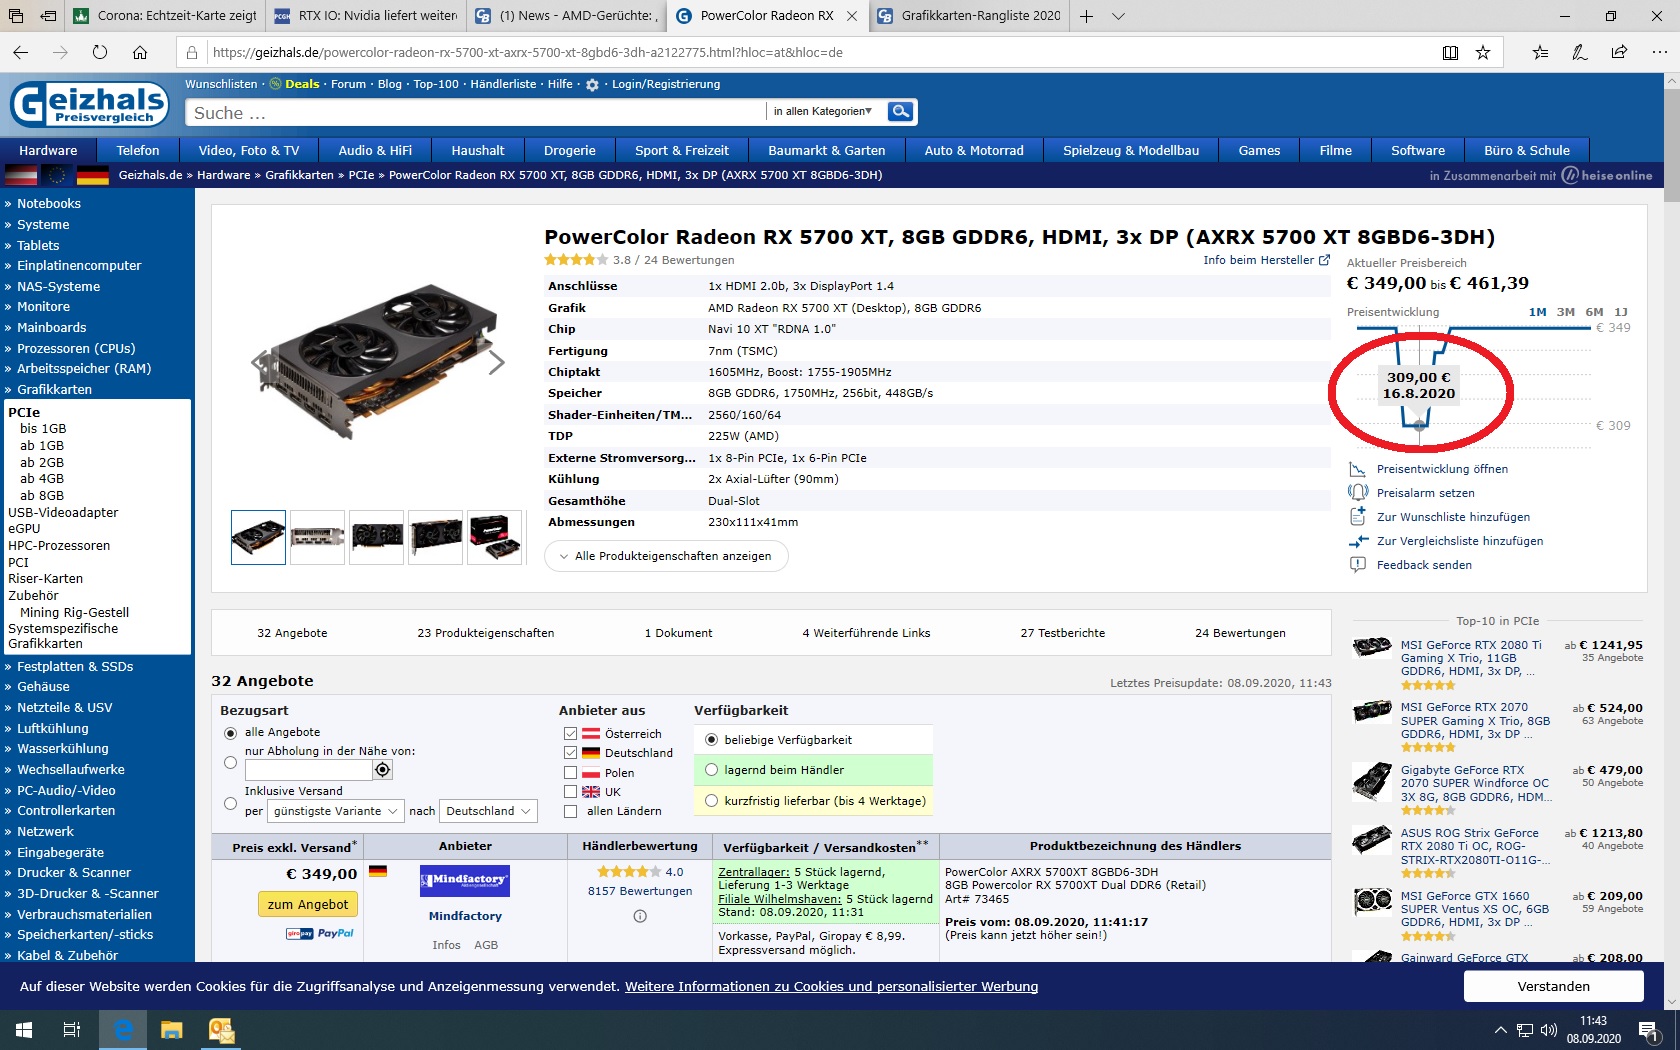This screenshot has width=1680, height=1050.
Task: Click volume icon in system tray
Action: coord(1549,1030)
